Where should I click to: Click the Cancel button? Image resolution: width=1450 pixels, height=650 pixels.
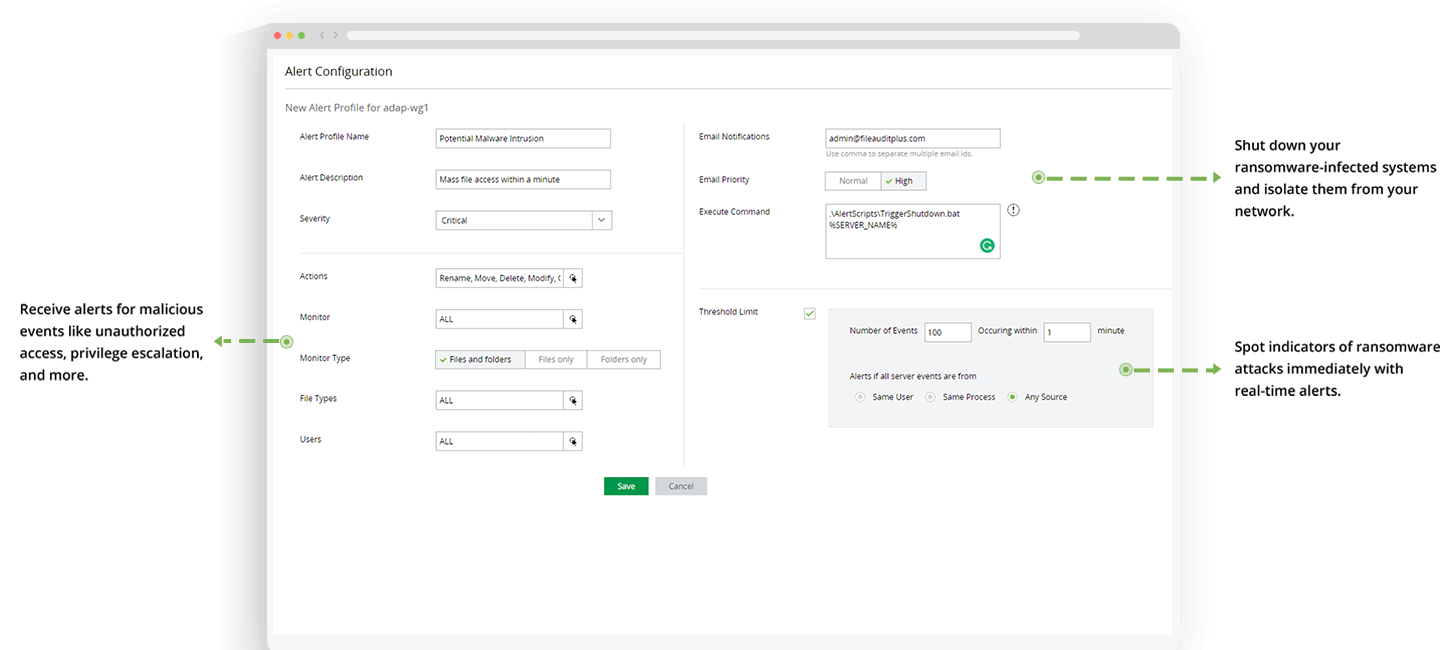point(681,486)
